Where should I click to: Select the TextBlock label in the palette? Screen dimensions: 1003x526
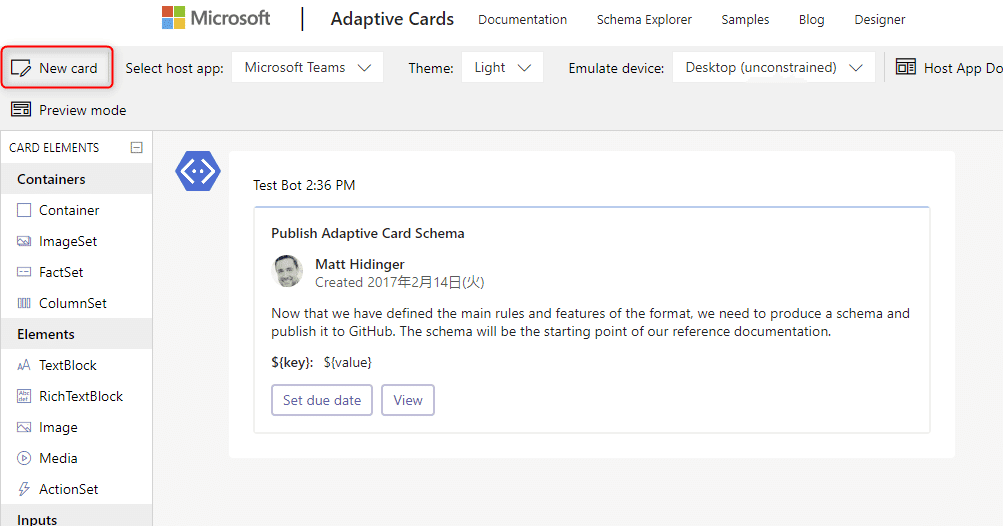pyautogui.click(x=68, y=365)
